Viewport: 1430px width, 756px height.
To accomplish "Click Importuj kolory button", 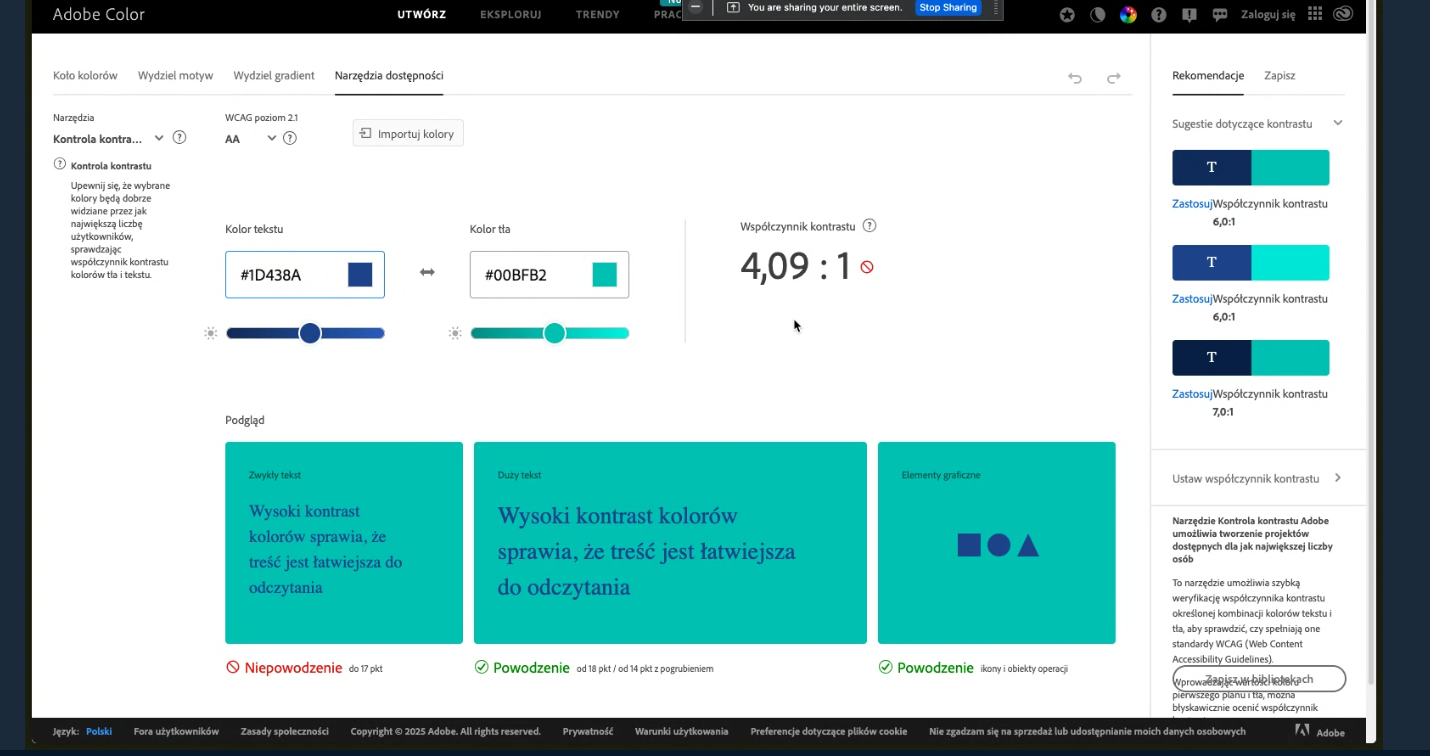I will click(x=408, y=134).
